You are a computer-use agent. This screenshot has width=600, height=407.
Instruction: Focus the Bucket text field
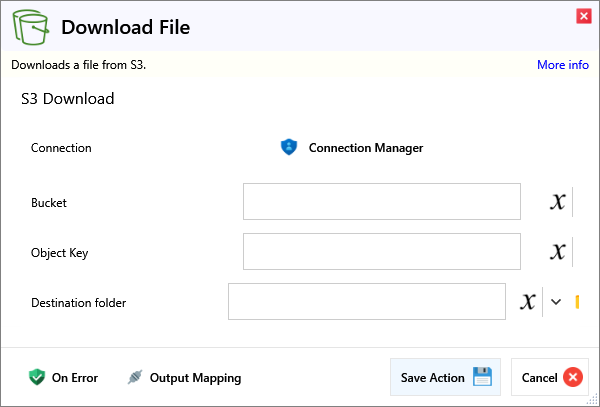(x=381, y=202)
